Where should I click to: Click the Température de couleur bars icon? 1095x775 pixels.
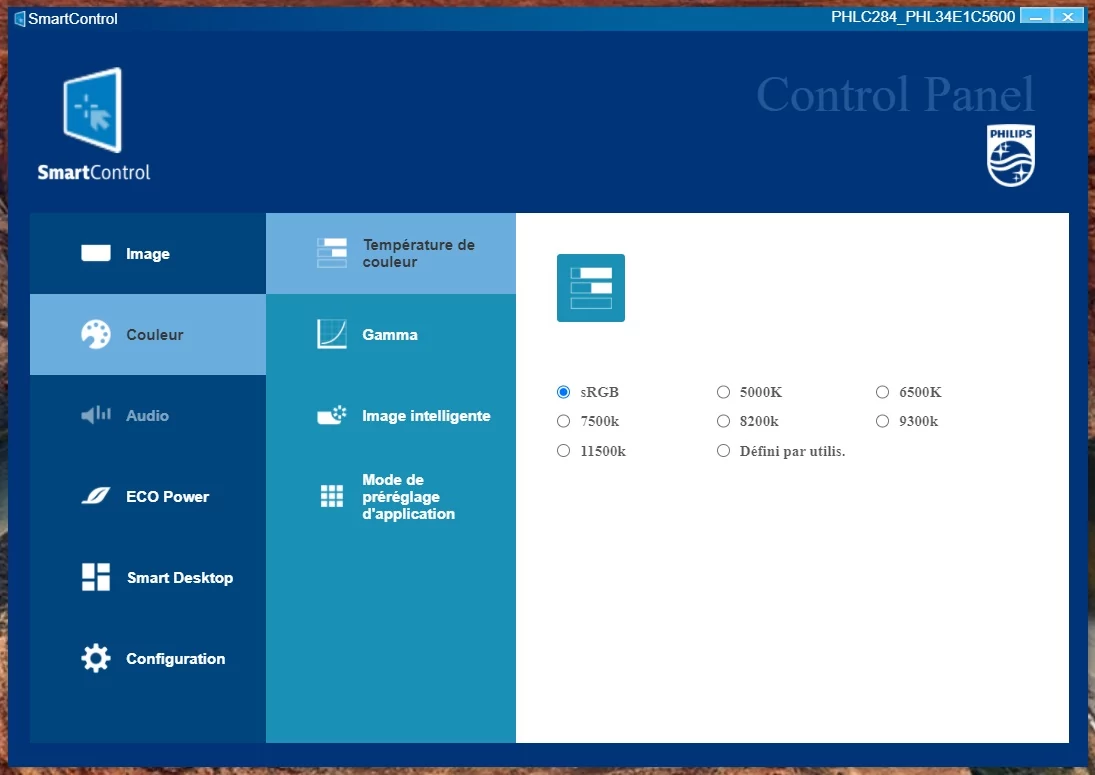click(x=332, y=253)
